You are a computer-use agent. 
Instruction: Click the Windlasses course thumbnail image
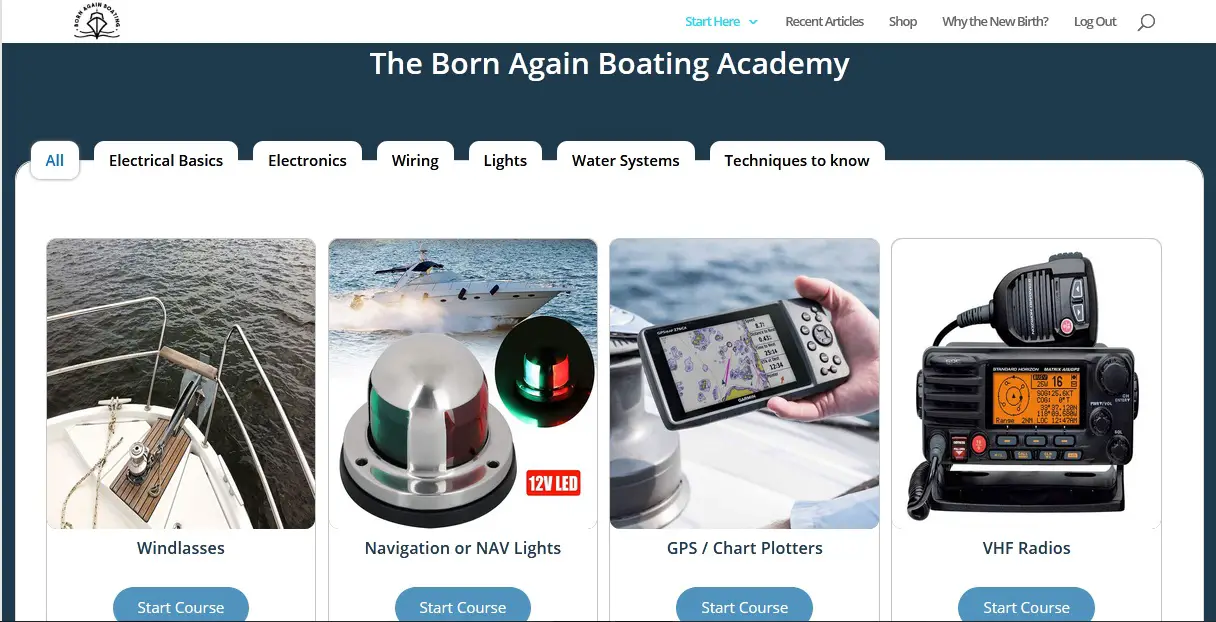(x=181, y=383)
